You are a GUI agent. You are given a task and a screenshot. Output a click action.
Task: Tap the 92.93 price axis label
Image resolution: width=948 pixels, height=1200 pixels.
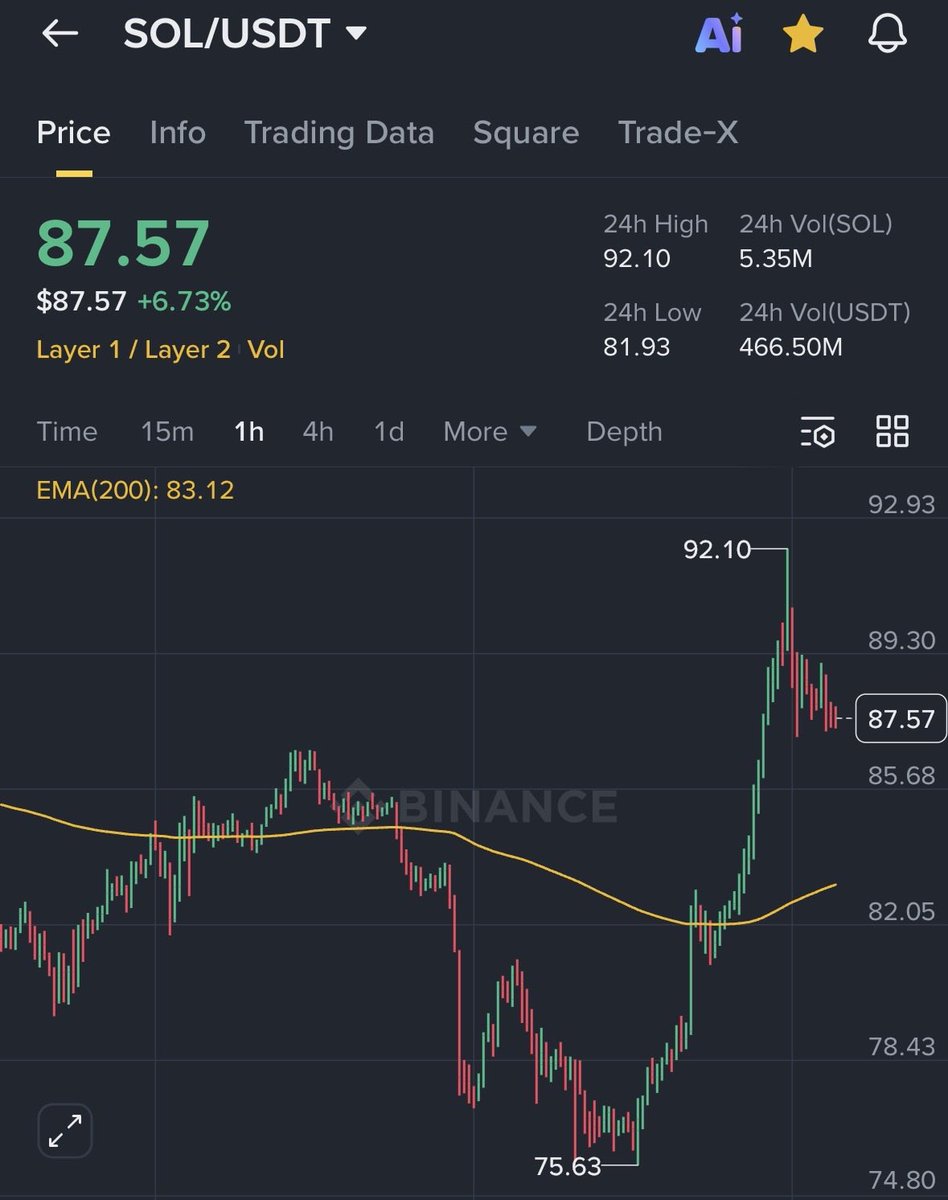[x=901, y=505]
